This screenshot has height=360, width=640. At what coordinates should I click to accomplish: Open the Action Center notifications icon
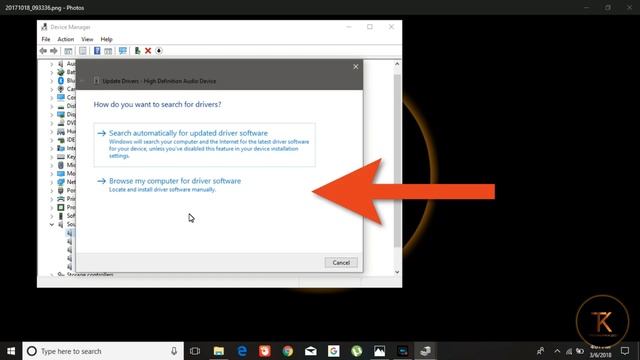(625, 351)
